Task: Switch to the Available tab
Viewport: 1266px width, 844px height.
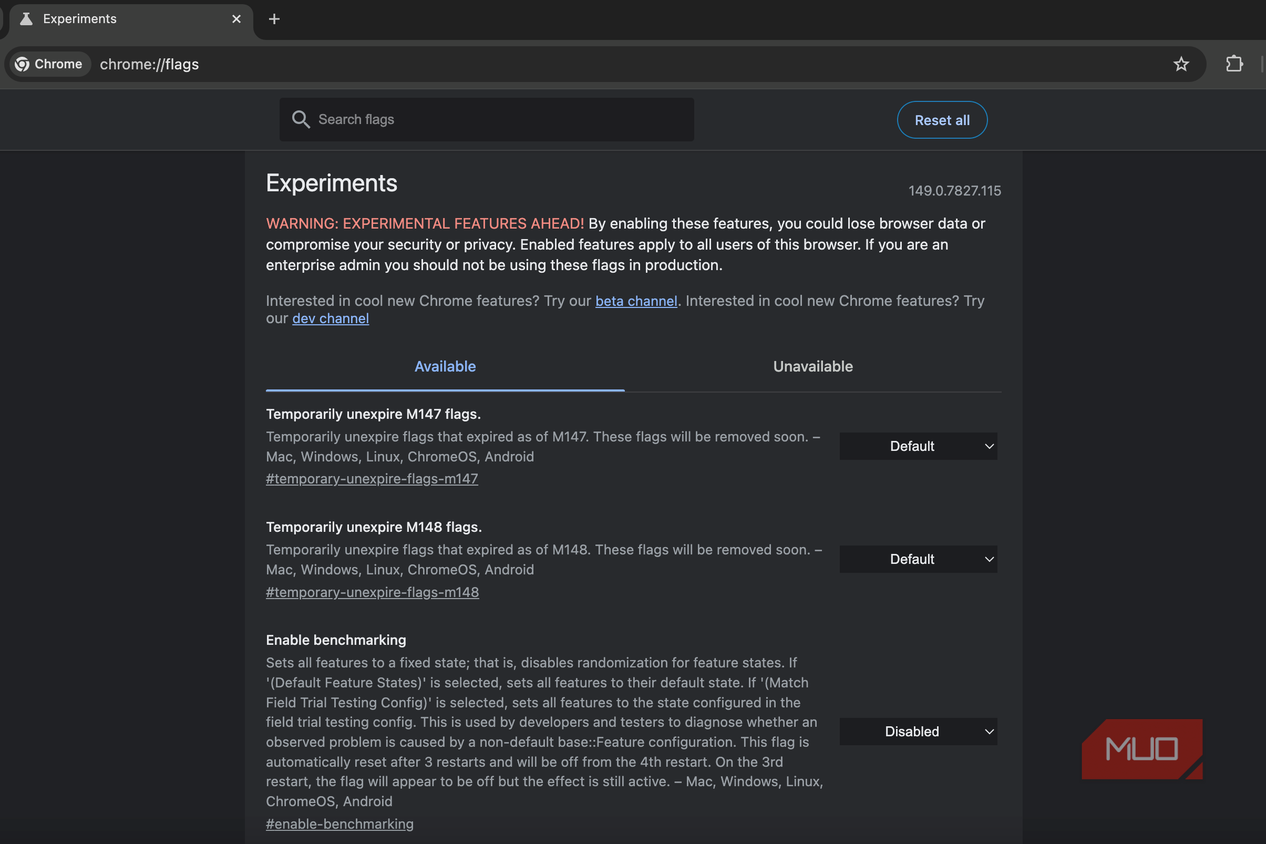Action: (x=445, y=367)
